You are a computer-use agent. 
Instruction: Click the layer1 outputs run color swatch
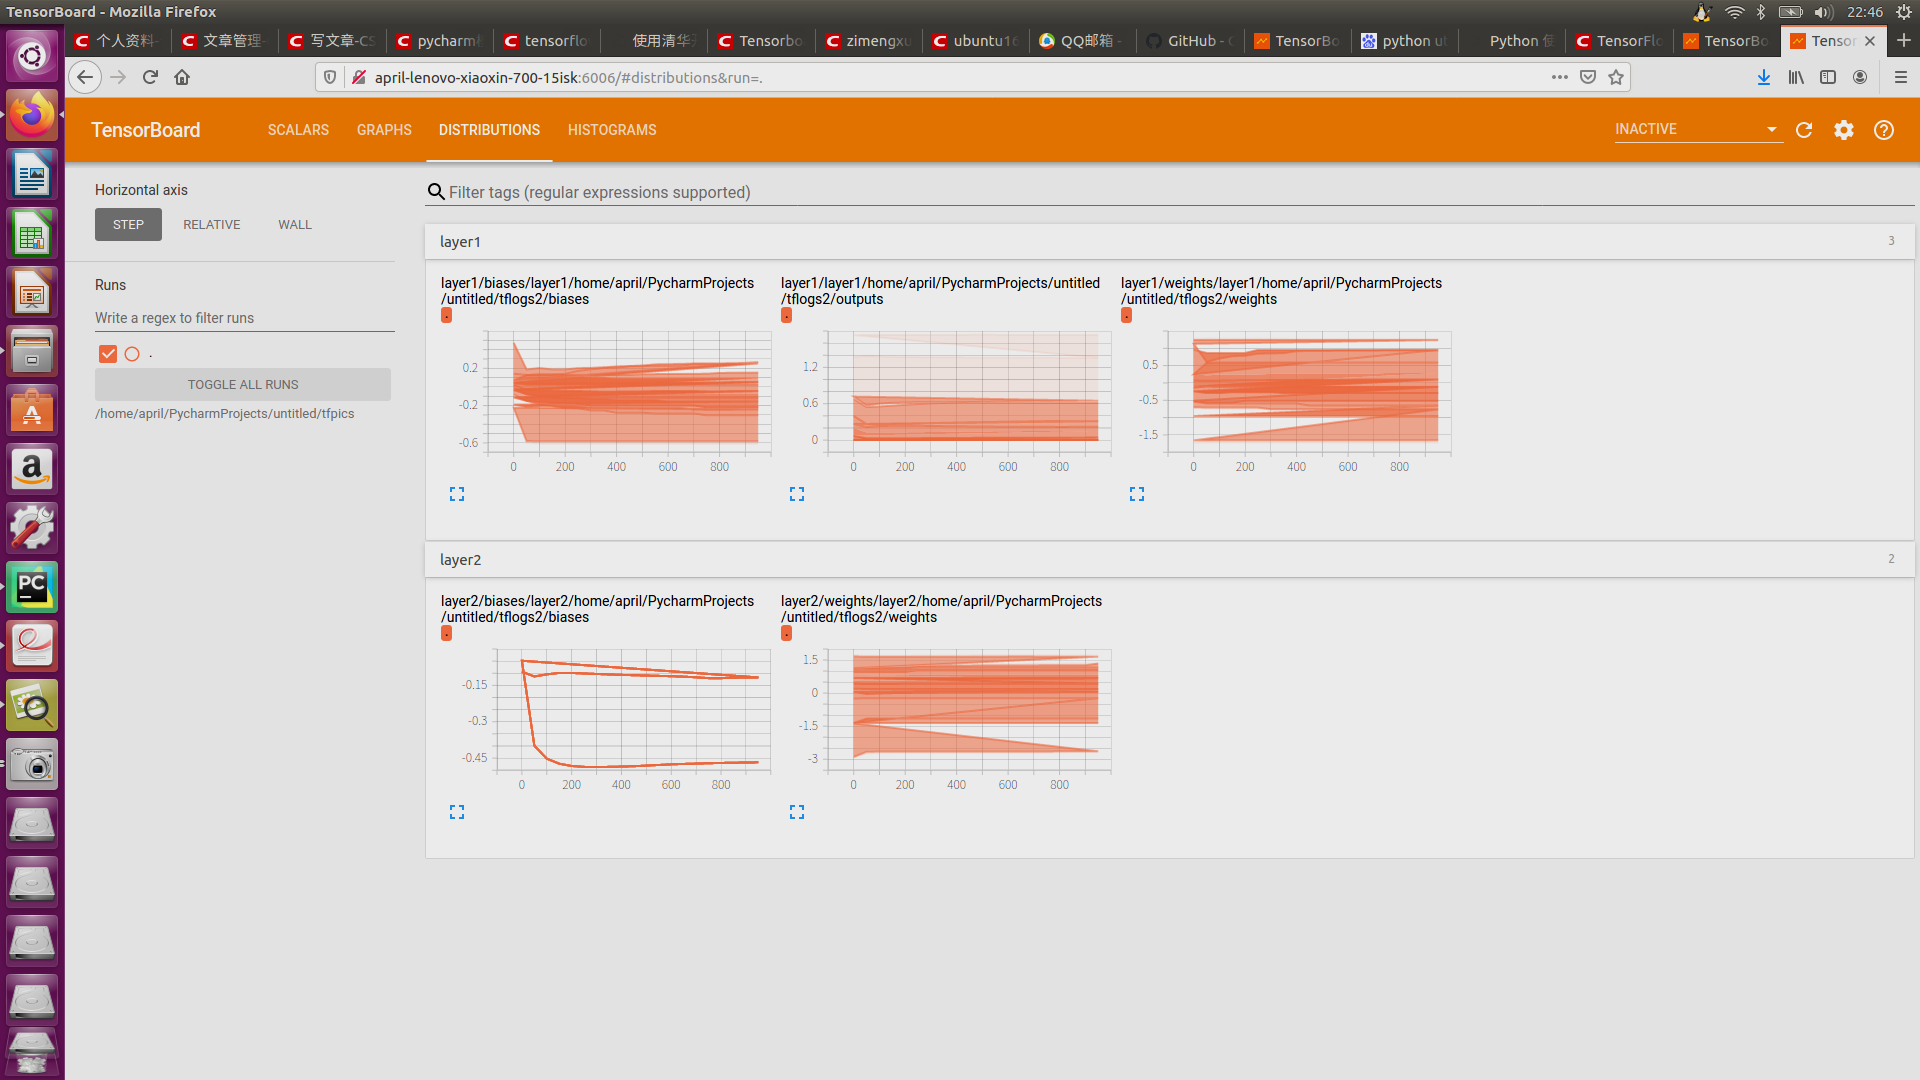786,315
